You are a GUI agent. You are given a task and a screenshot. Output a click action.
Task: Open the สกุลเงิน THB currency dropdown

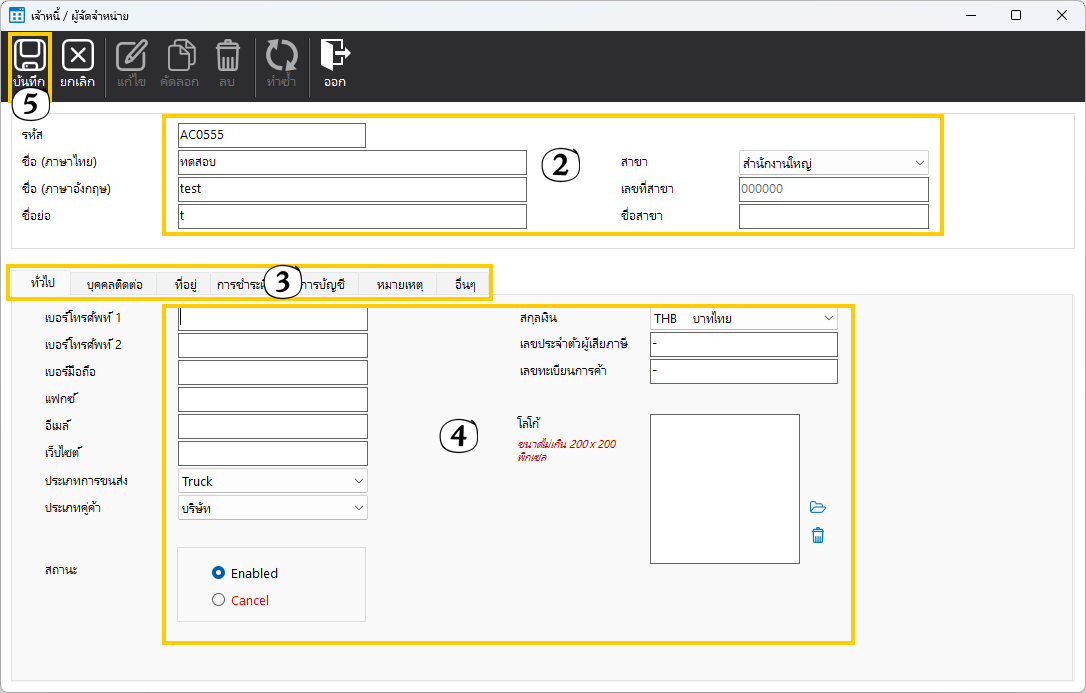743,318
